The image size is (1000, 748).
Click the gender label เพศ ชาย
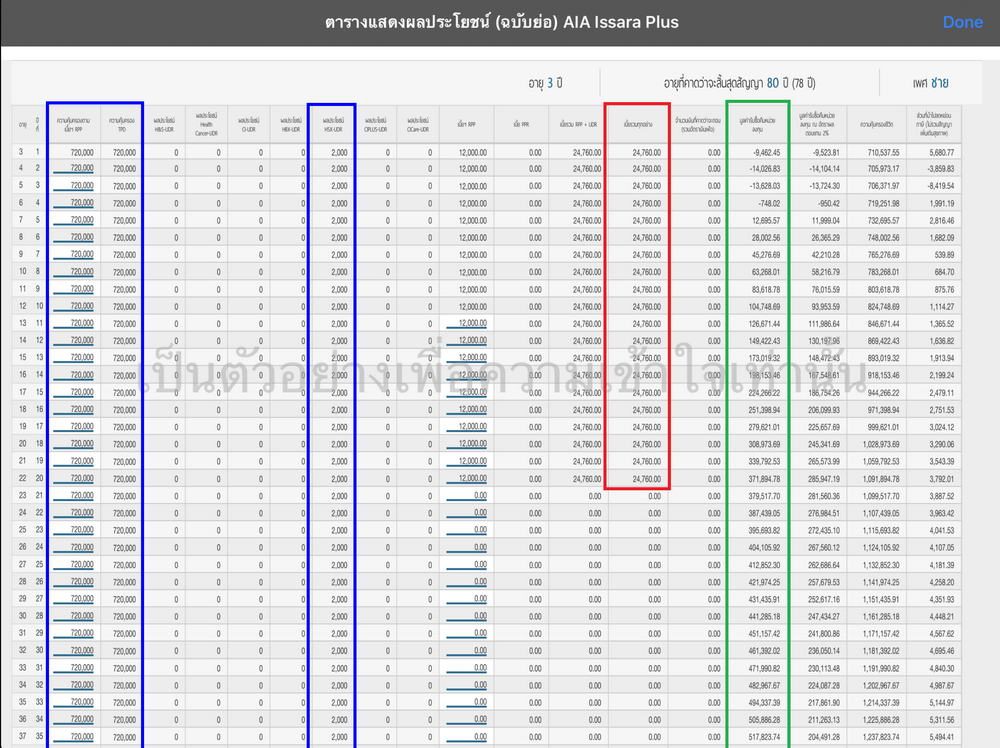pyautogui.click(x=930, y=83)
